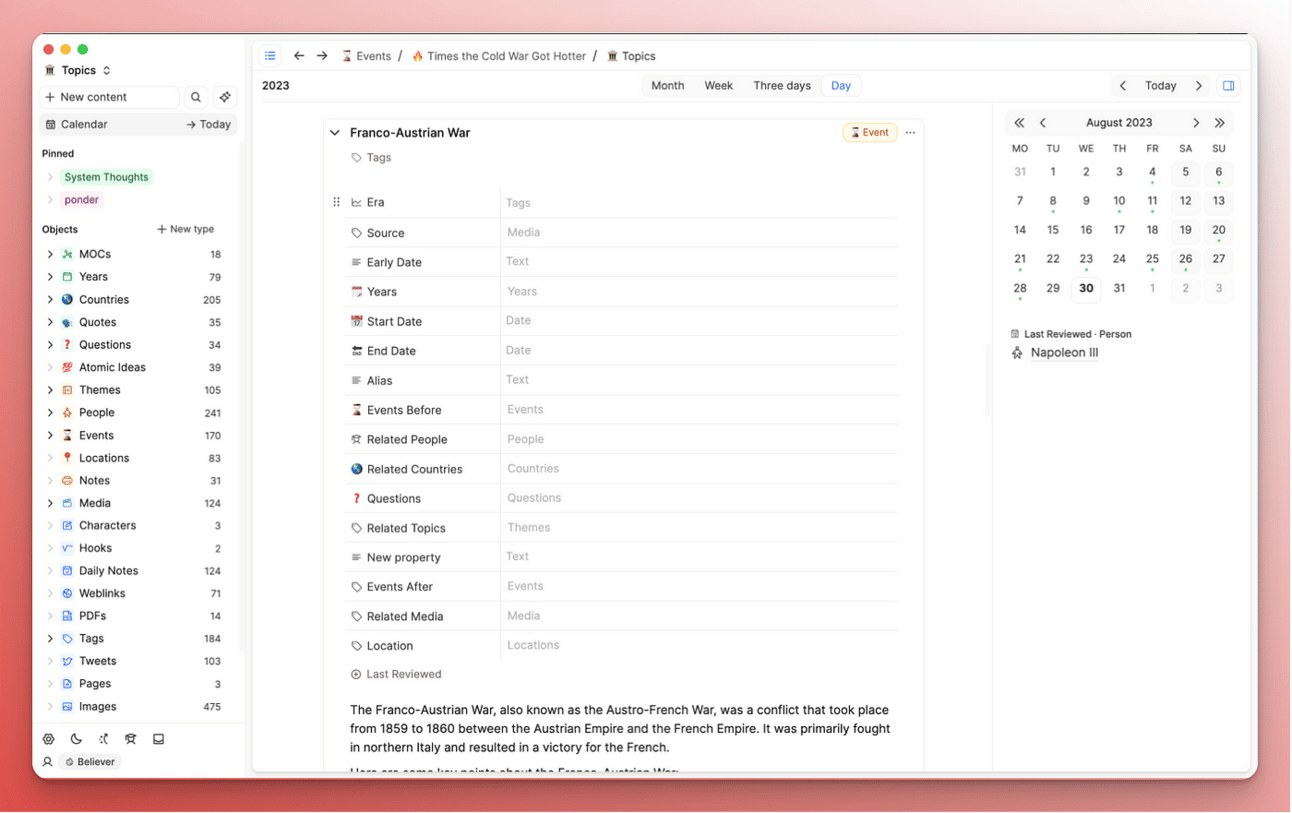
Task: Click the Questions icon in sidebar
Action: click(67, 345)
